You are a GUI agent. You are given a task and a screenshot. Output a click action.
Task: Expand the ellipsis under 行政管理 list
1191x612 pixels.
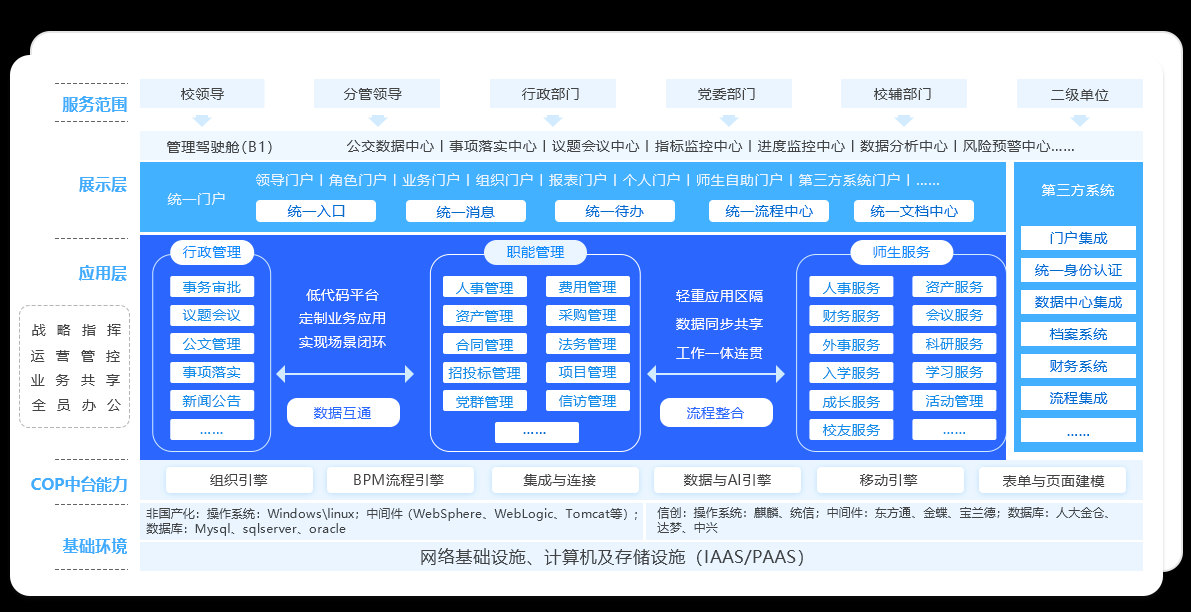pos(213,428)
